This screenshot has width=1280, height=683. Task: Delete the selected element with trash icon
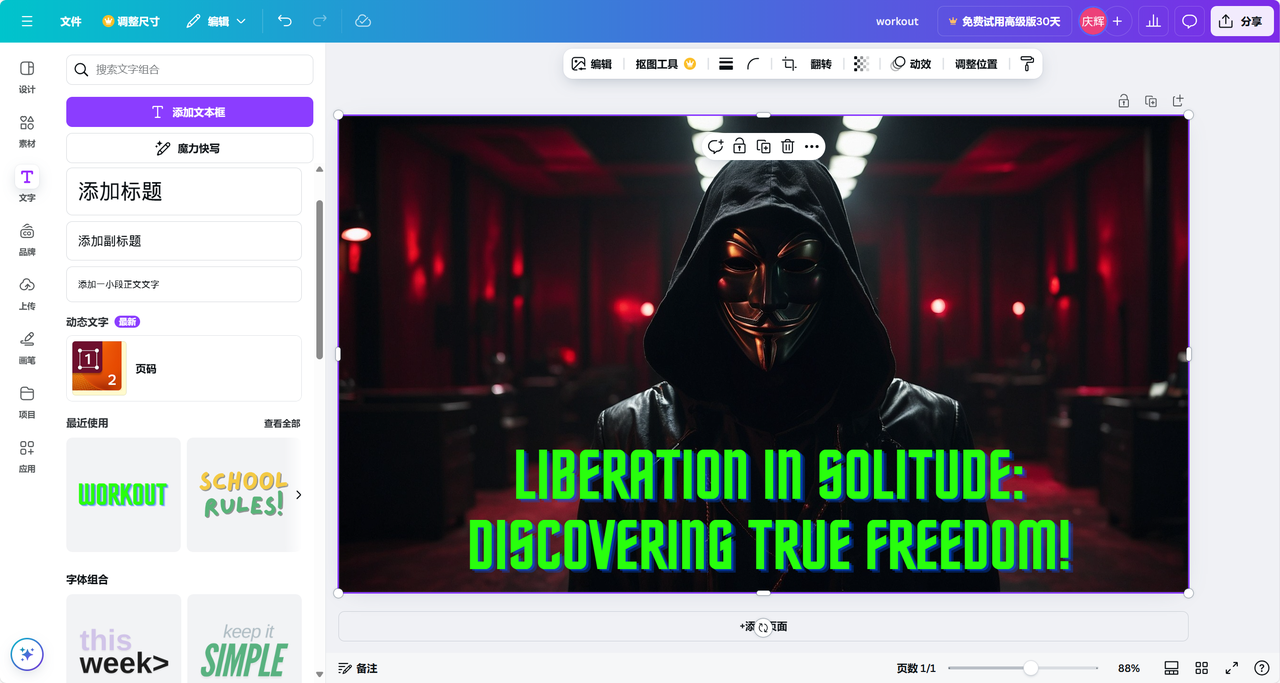[788, 146]
